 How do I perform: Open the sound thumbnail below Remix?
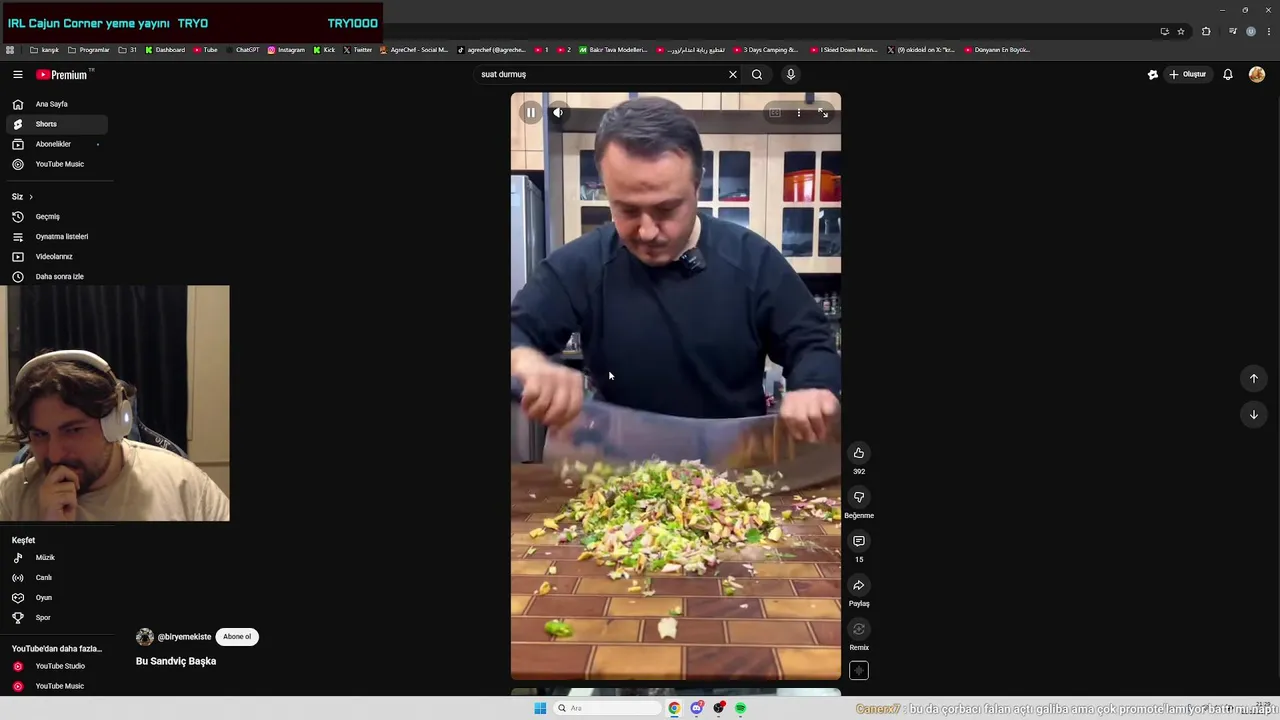859,671
